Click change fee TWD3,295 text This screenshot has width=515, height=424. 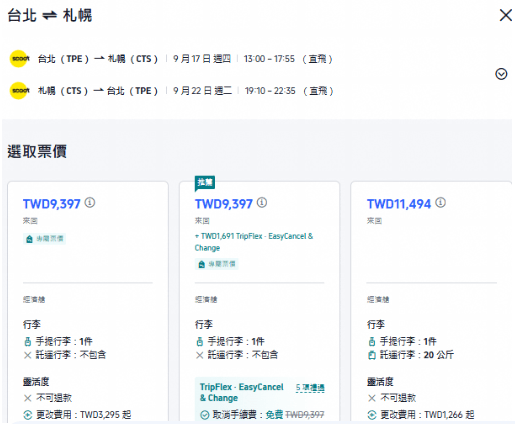(x=84, y=415)
